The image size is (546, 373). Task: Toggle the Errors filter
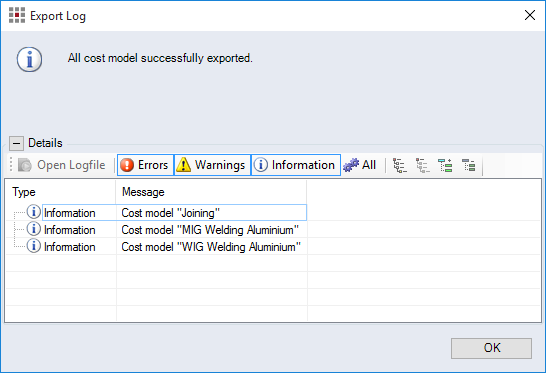[x=145, y=165]
